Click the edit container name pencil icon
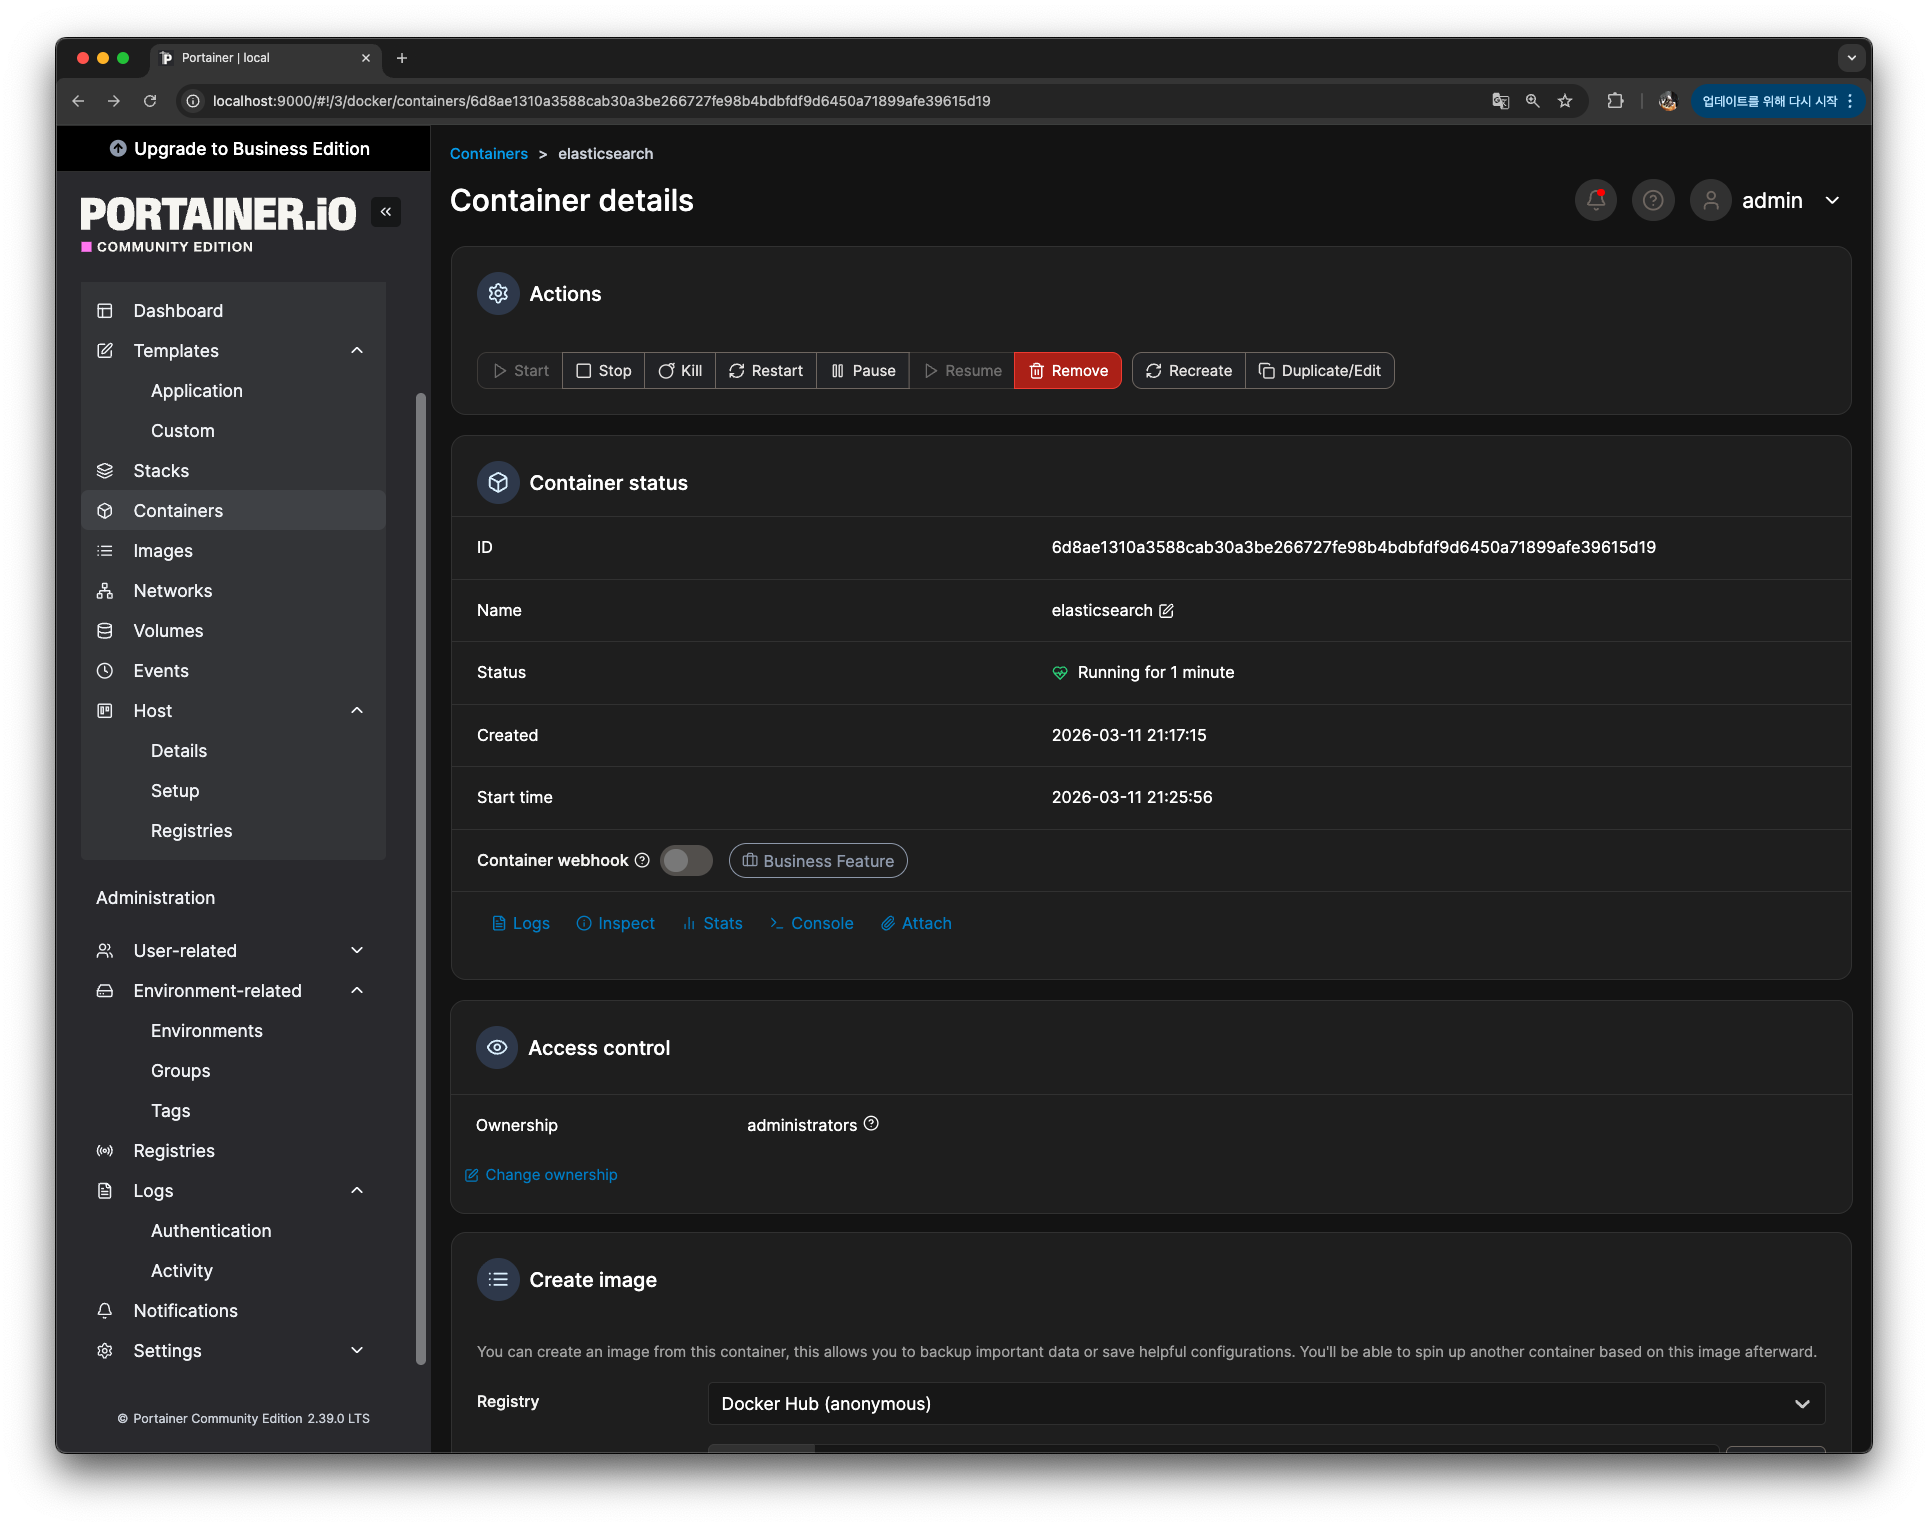The height and width of the screenshot is (1527, 1928). point(1166,610)
